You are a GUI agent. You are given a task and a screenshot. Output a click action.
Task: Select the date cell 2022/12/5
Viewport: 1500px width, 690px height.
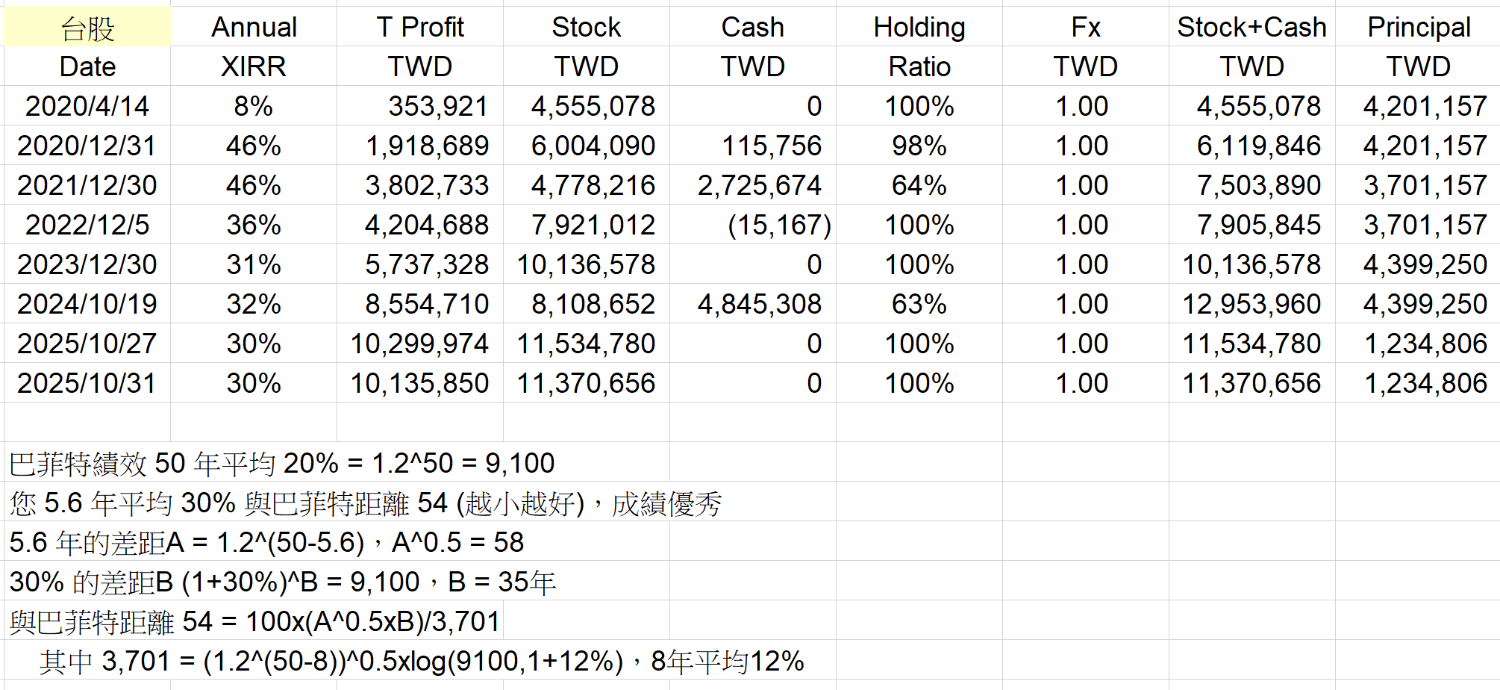(x=87, y=225)
